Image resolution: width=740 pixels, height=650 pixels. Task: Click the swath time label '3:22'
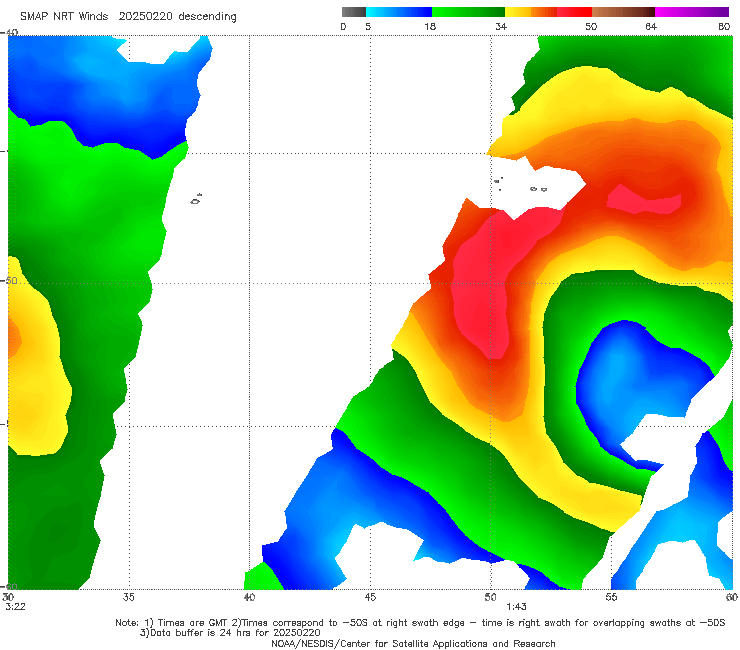16,607
